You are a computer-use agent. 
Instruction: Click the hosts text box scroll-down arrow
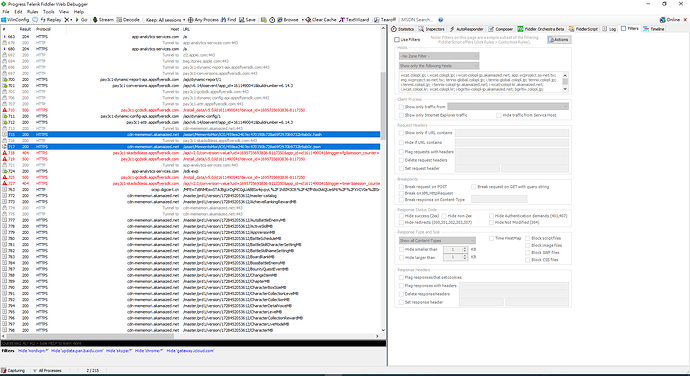coord(565,89)
